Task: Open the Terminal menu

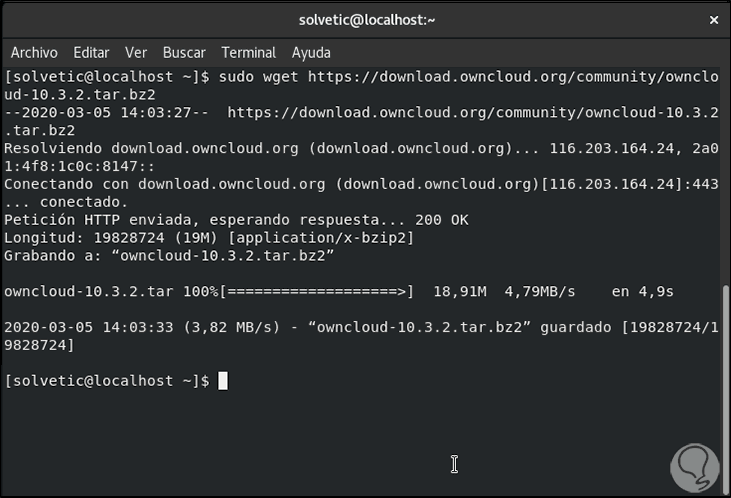Action: coord(248,52)
